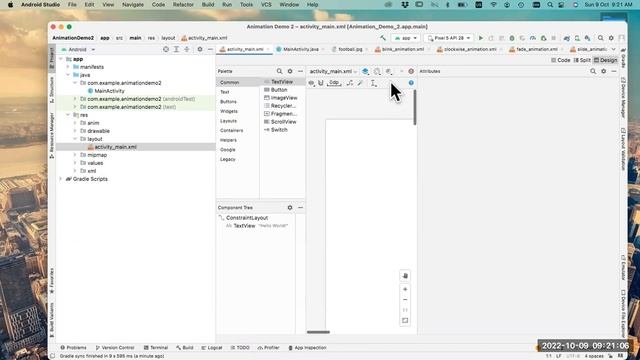This screenshot has width=640, height=360.
Task: Toggle View Options eye icon in design toolbar
Action: click(x=311, y=83)
